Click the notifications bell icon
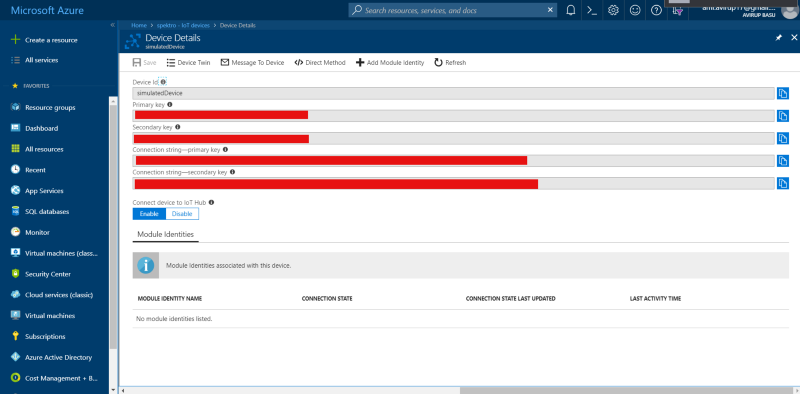 coord(571,10)
